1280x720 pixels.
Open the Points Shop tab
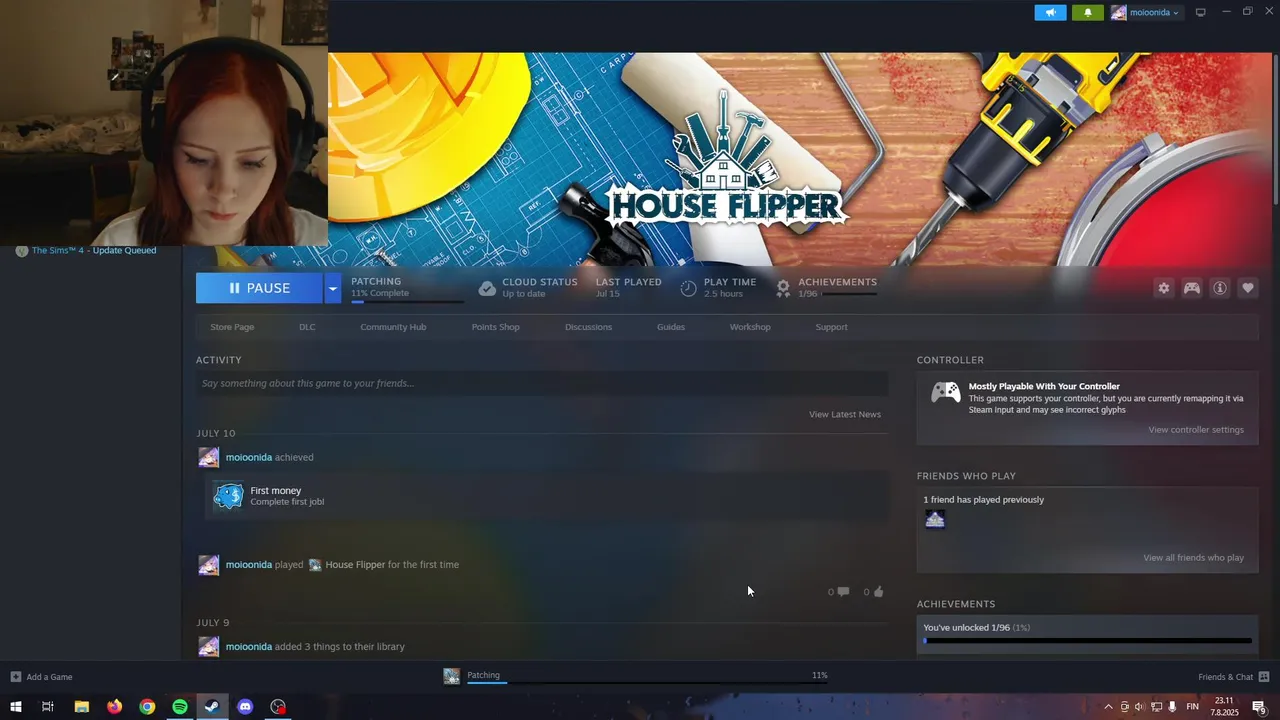[495, 327]
